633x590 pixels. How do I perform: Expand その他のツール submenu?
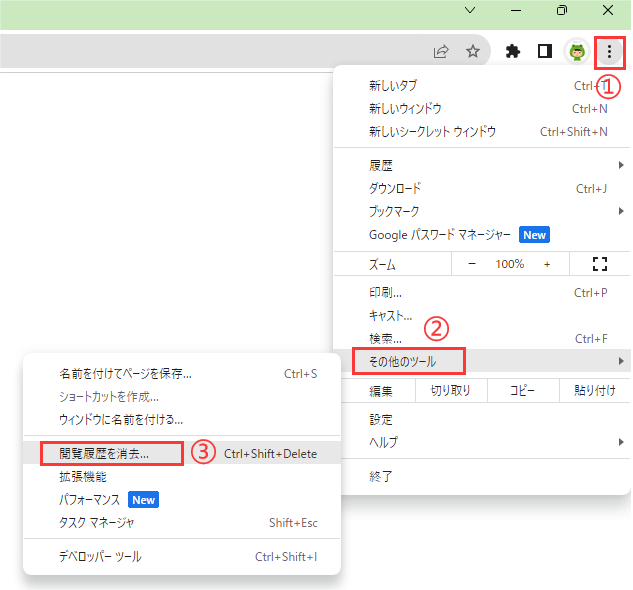point(482,361)
